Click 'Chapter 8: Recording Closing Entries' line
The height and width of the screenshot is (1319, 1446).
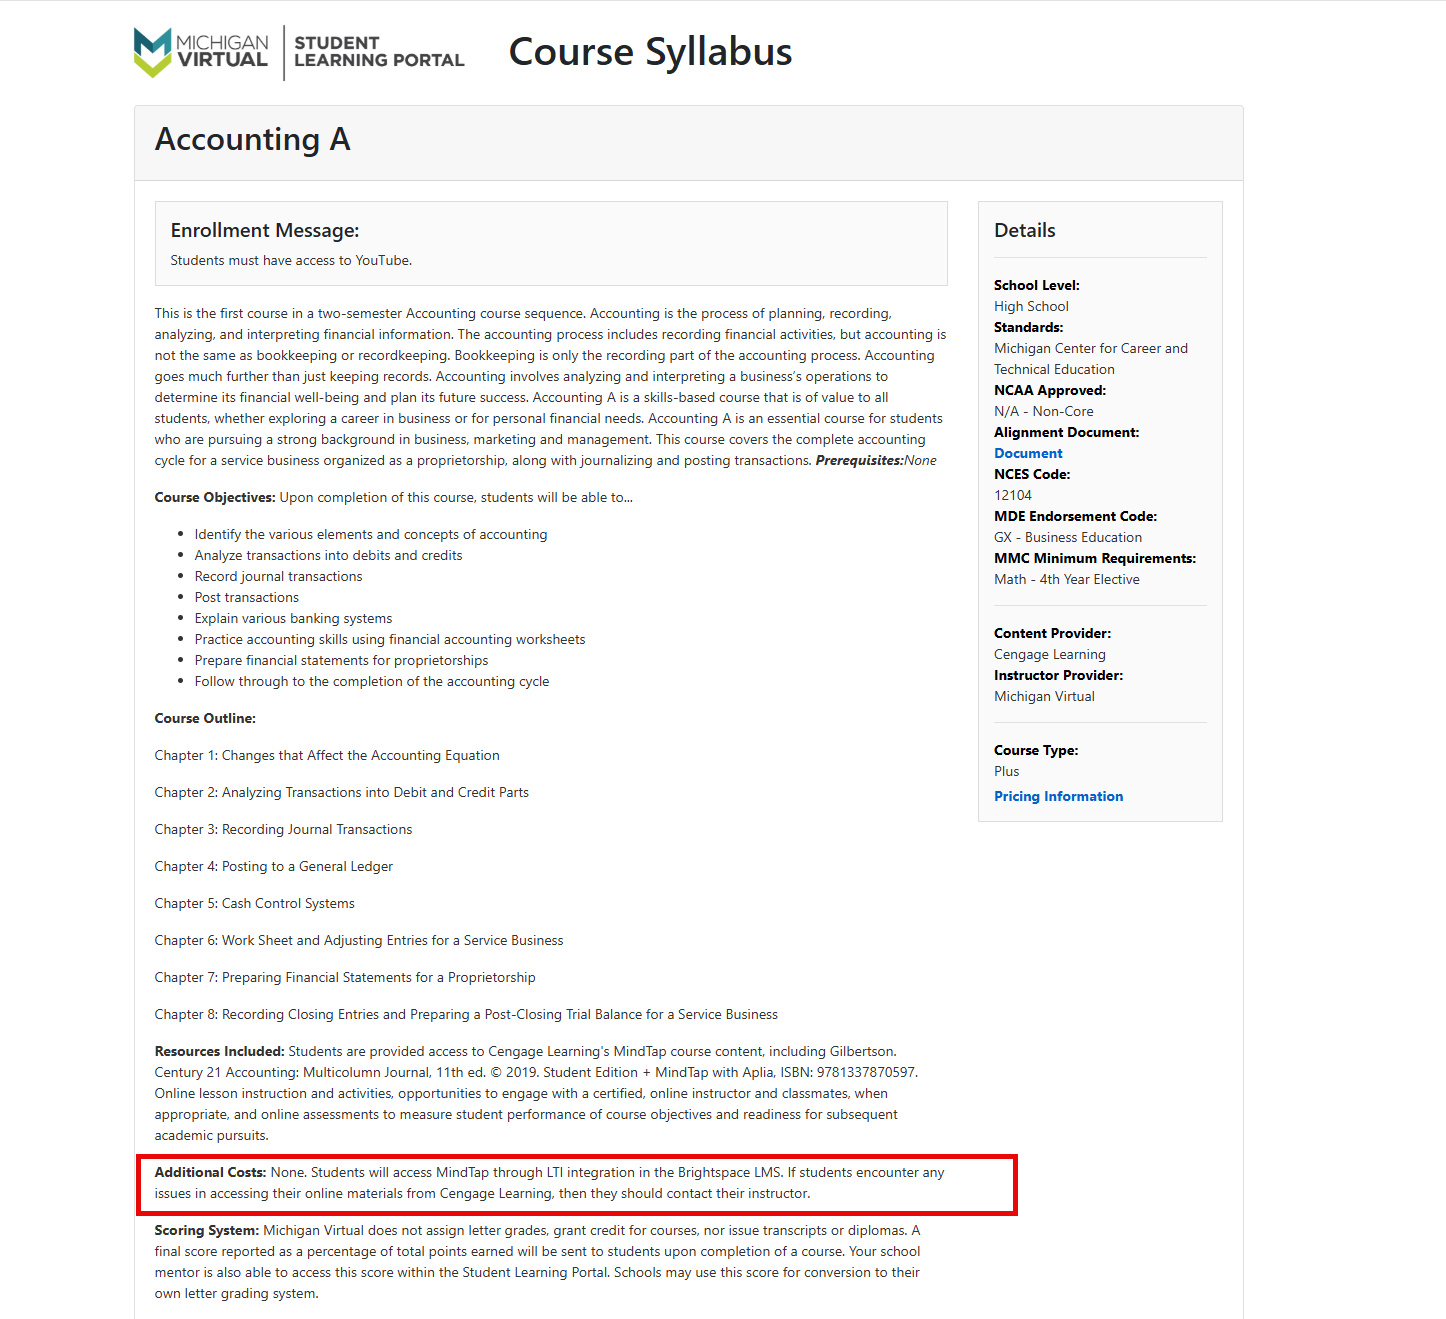click(x=466, y=1014)
